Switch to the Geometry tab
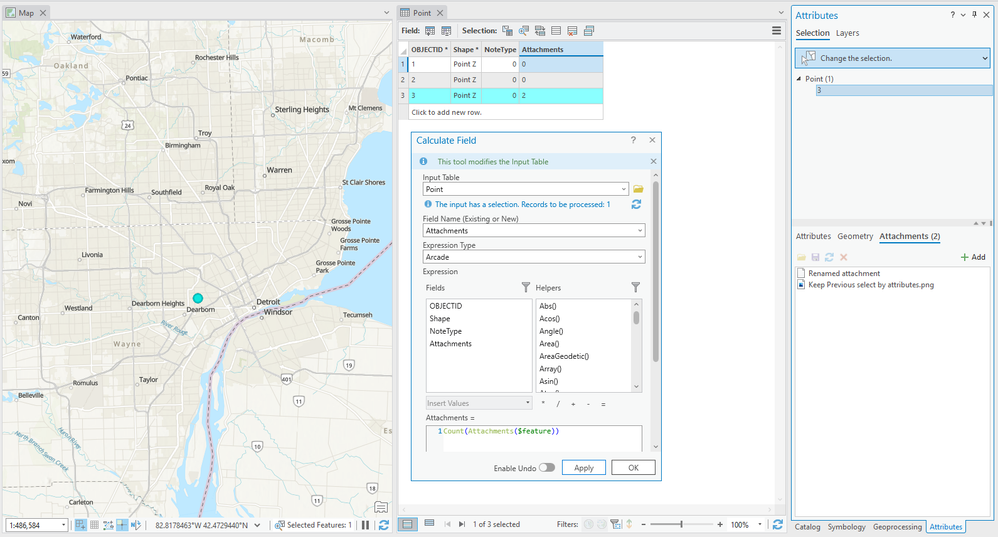Viewport: 998px width, 537px height. click(x=855, y=236)
